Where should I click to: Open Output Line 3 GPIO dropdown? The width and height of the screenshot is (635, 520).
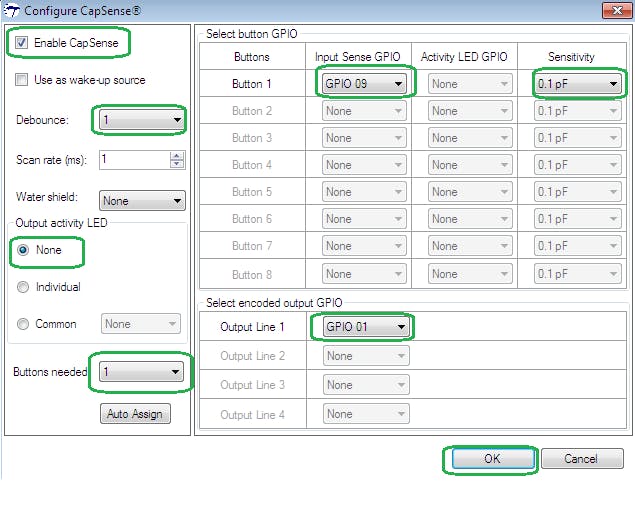click(366, 385)
